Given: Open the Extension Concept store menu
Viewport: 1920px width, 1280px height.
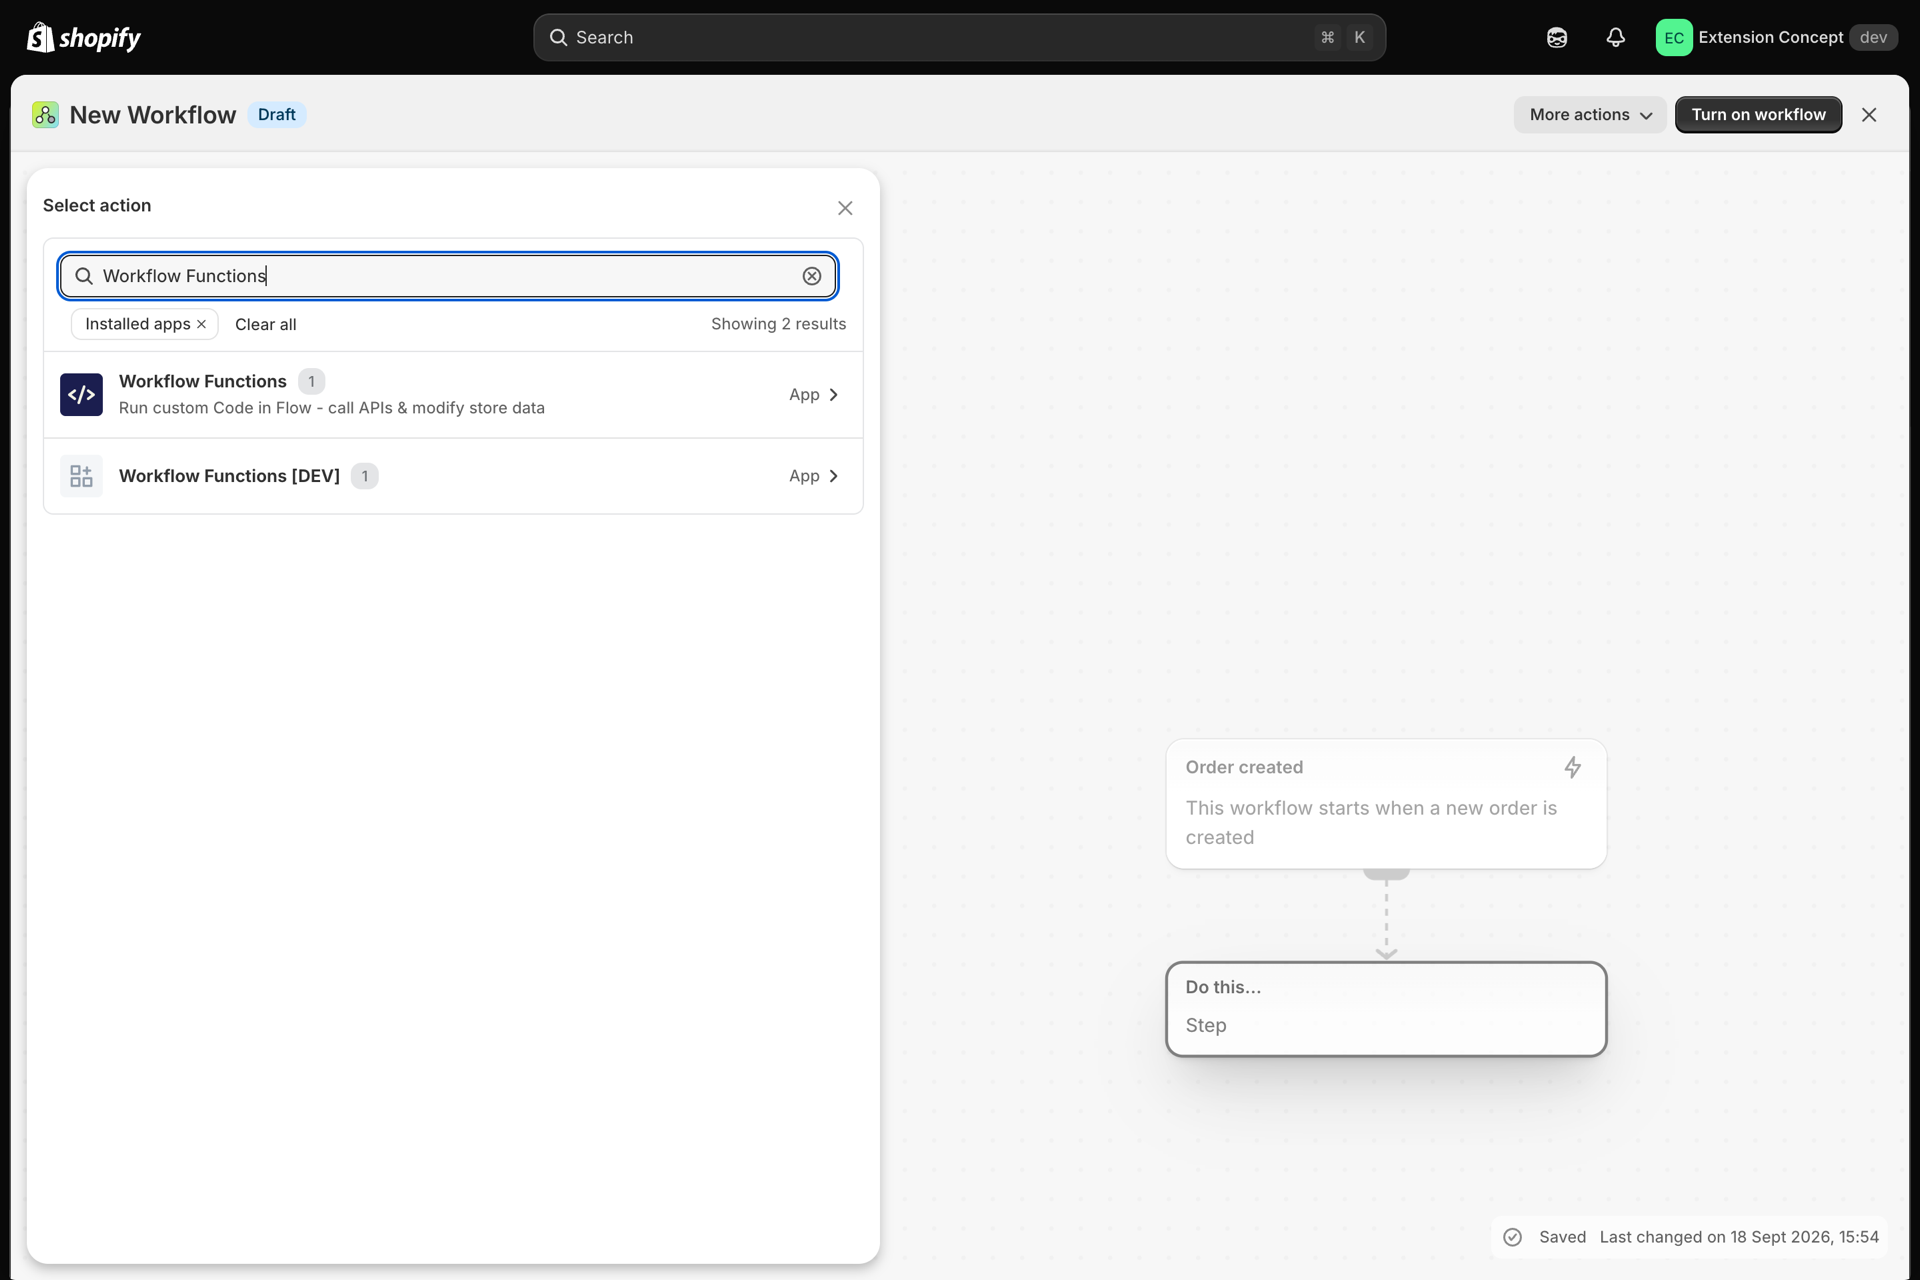Looking at the screenshot, I should click(x=1777, y=37).
